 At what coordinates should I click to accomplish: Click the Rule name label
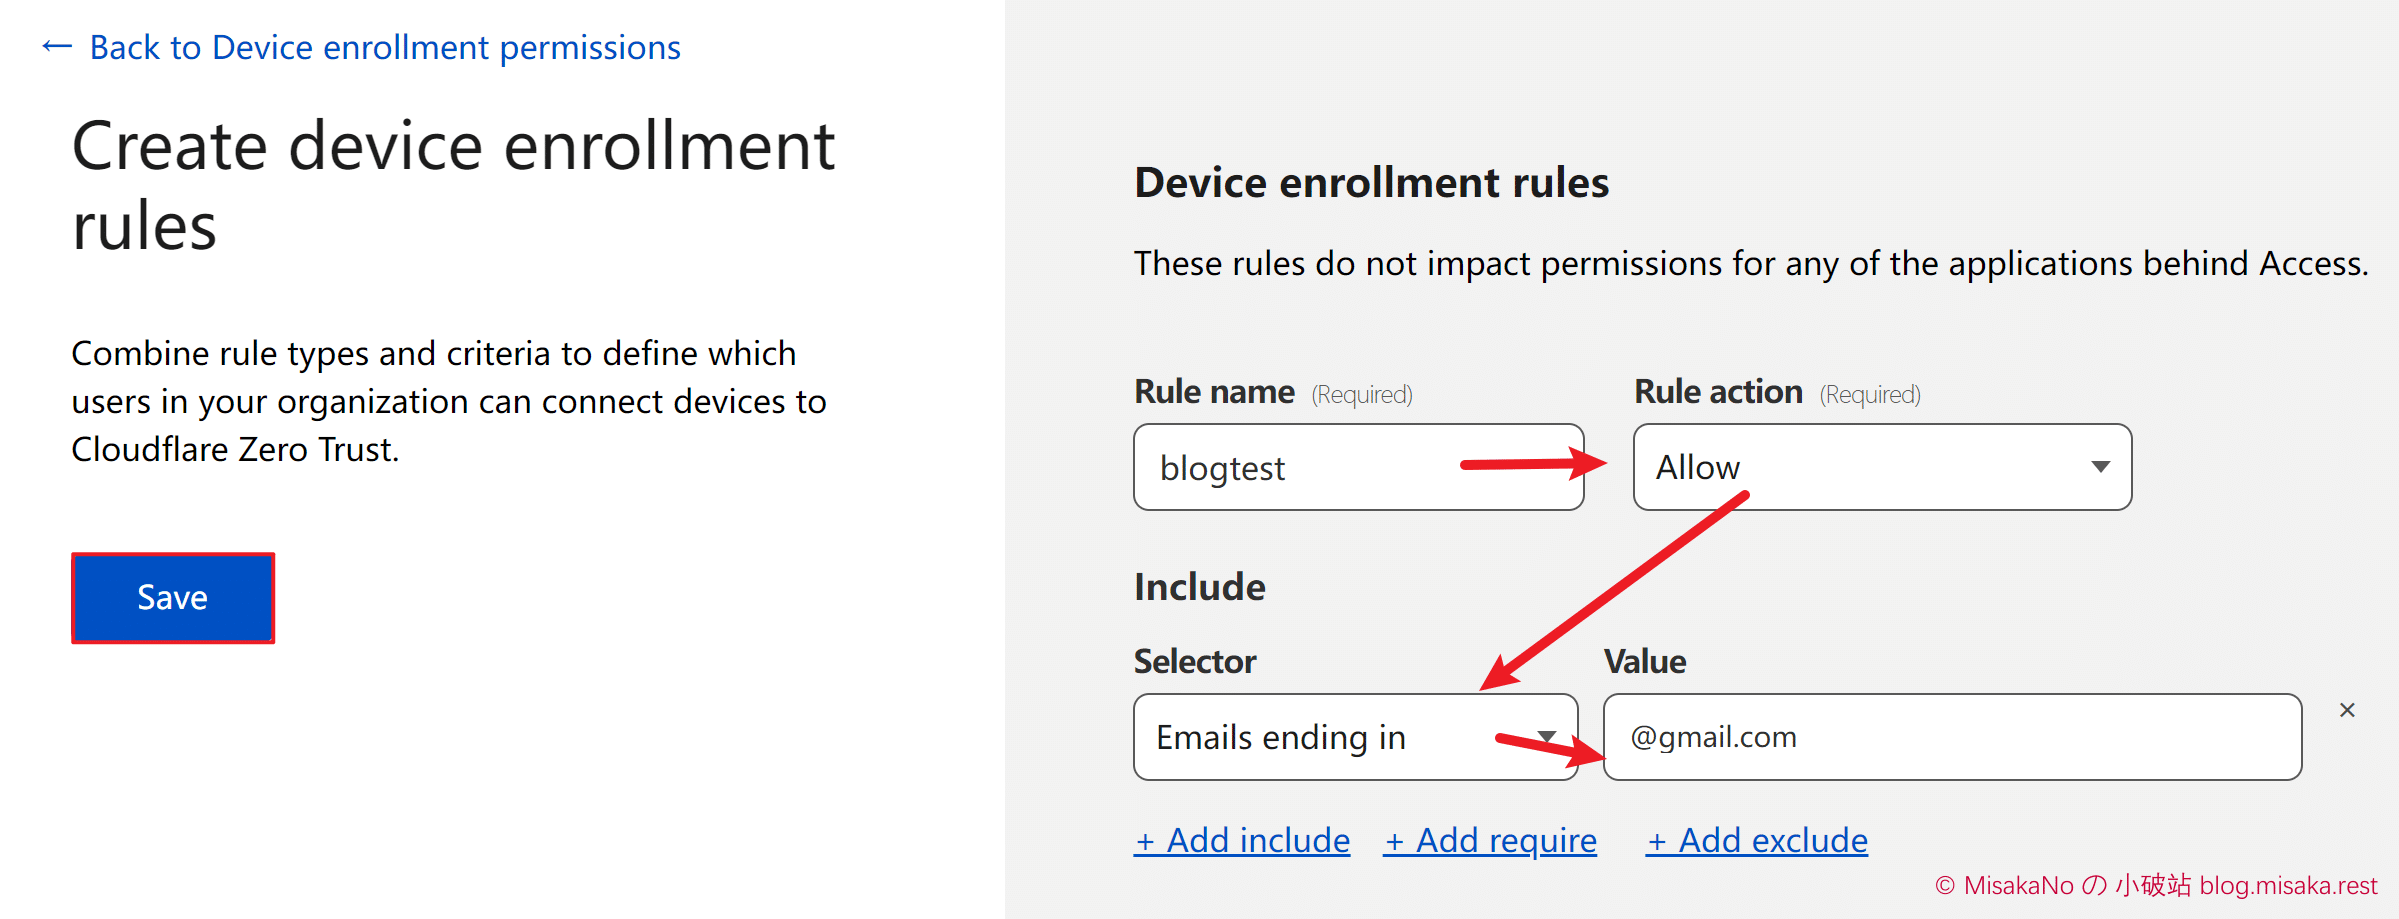point(1214,392)
